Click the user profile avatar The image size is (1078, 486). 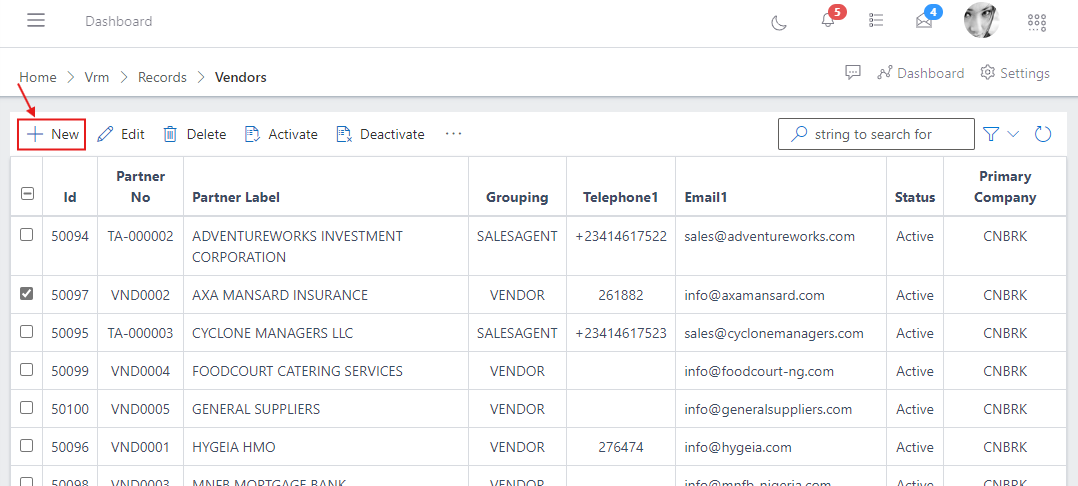981,21
